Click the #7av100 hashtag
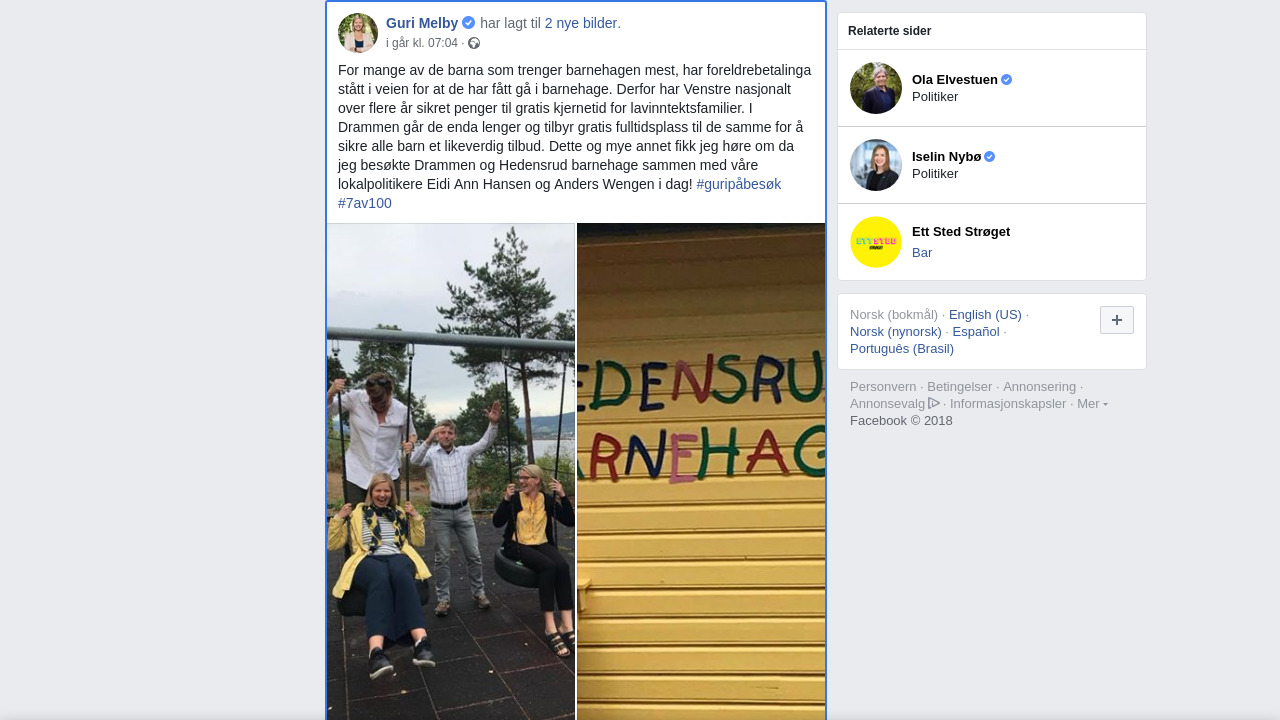Viewport: 1280px width, 720px height. 365,203
